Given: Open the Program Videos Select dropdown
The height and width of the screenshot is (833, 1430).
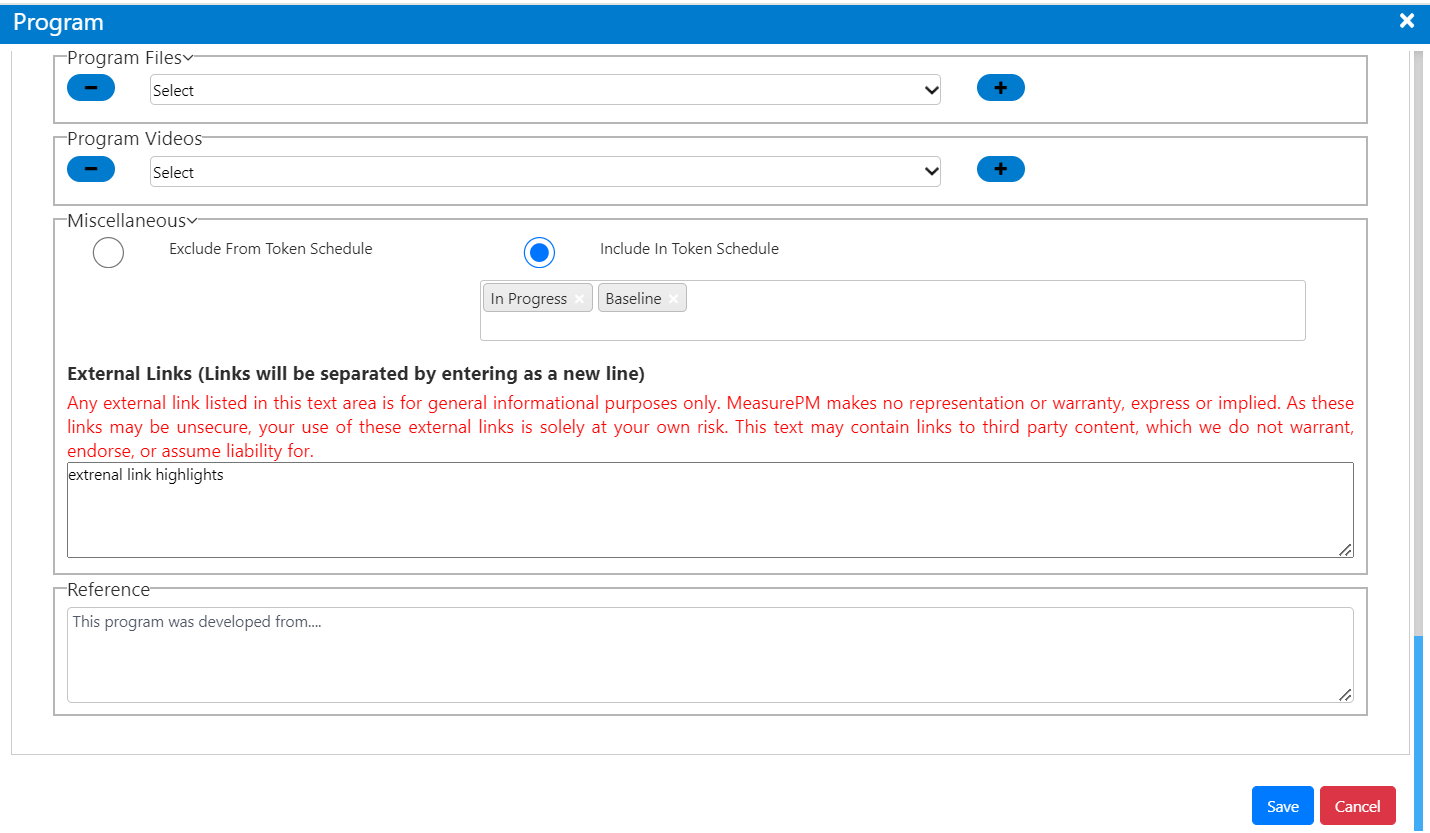Looking at the screenshot, I should (545, 172).
